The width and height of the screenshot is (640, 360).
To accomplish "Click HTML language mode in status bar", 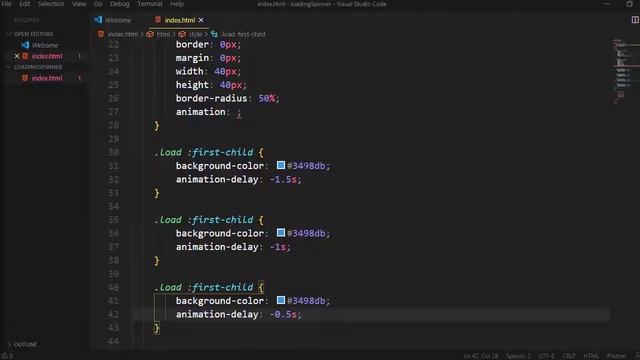I will coord(591,356).
